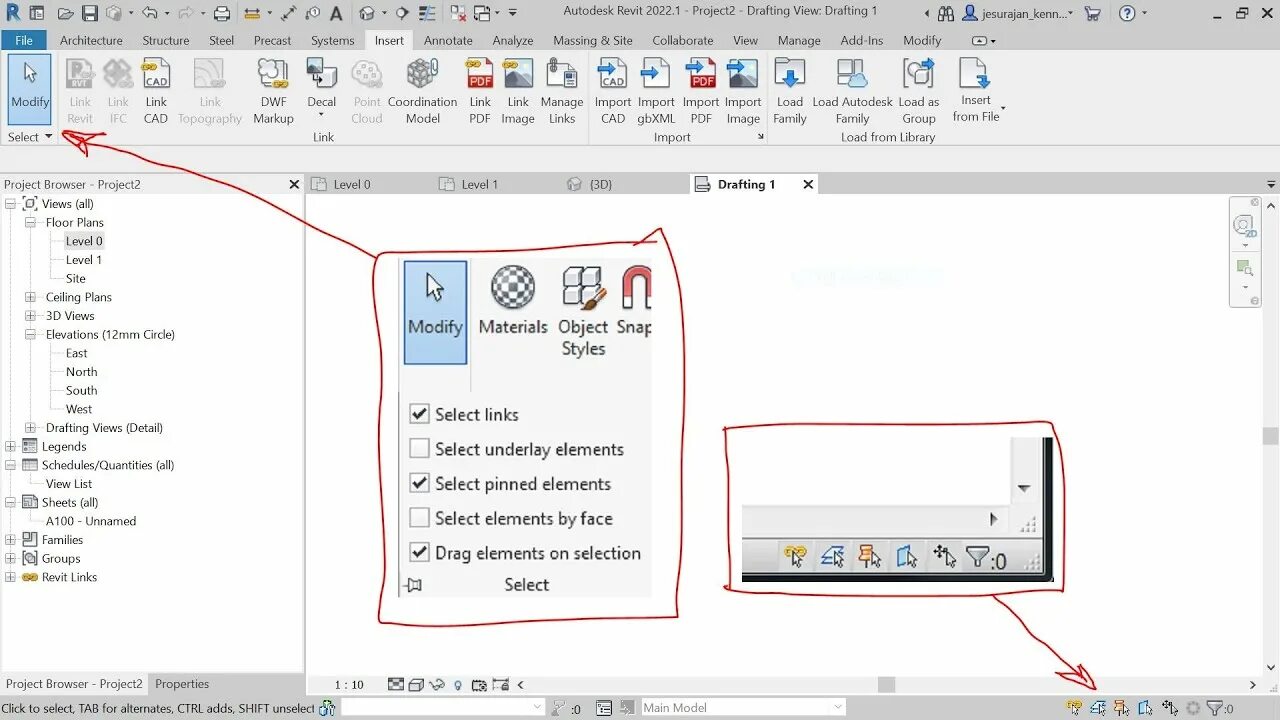Click the Load Family tool
Screen dimensions: 1280x720
(x=790, y=92)
